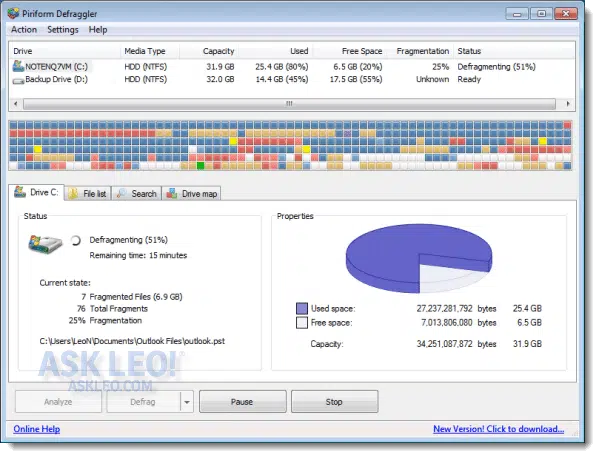
Task: Click the hard drive icon in Status panel
Action: coord(46,244)
